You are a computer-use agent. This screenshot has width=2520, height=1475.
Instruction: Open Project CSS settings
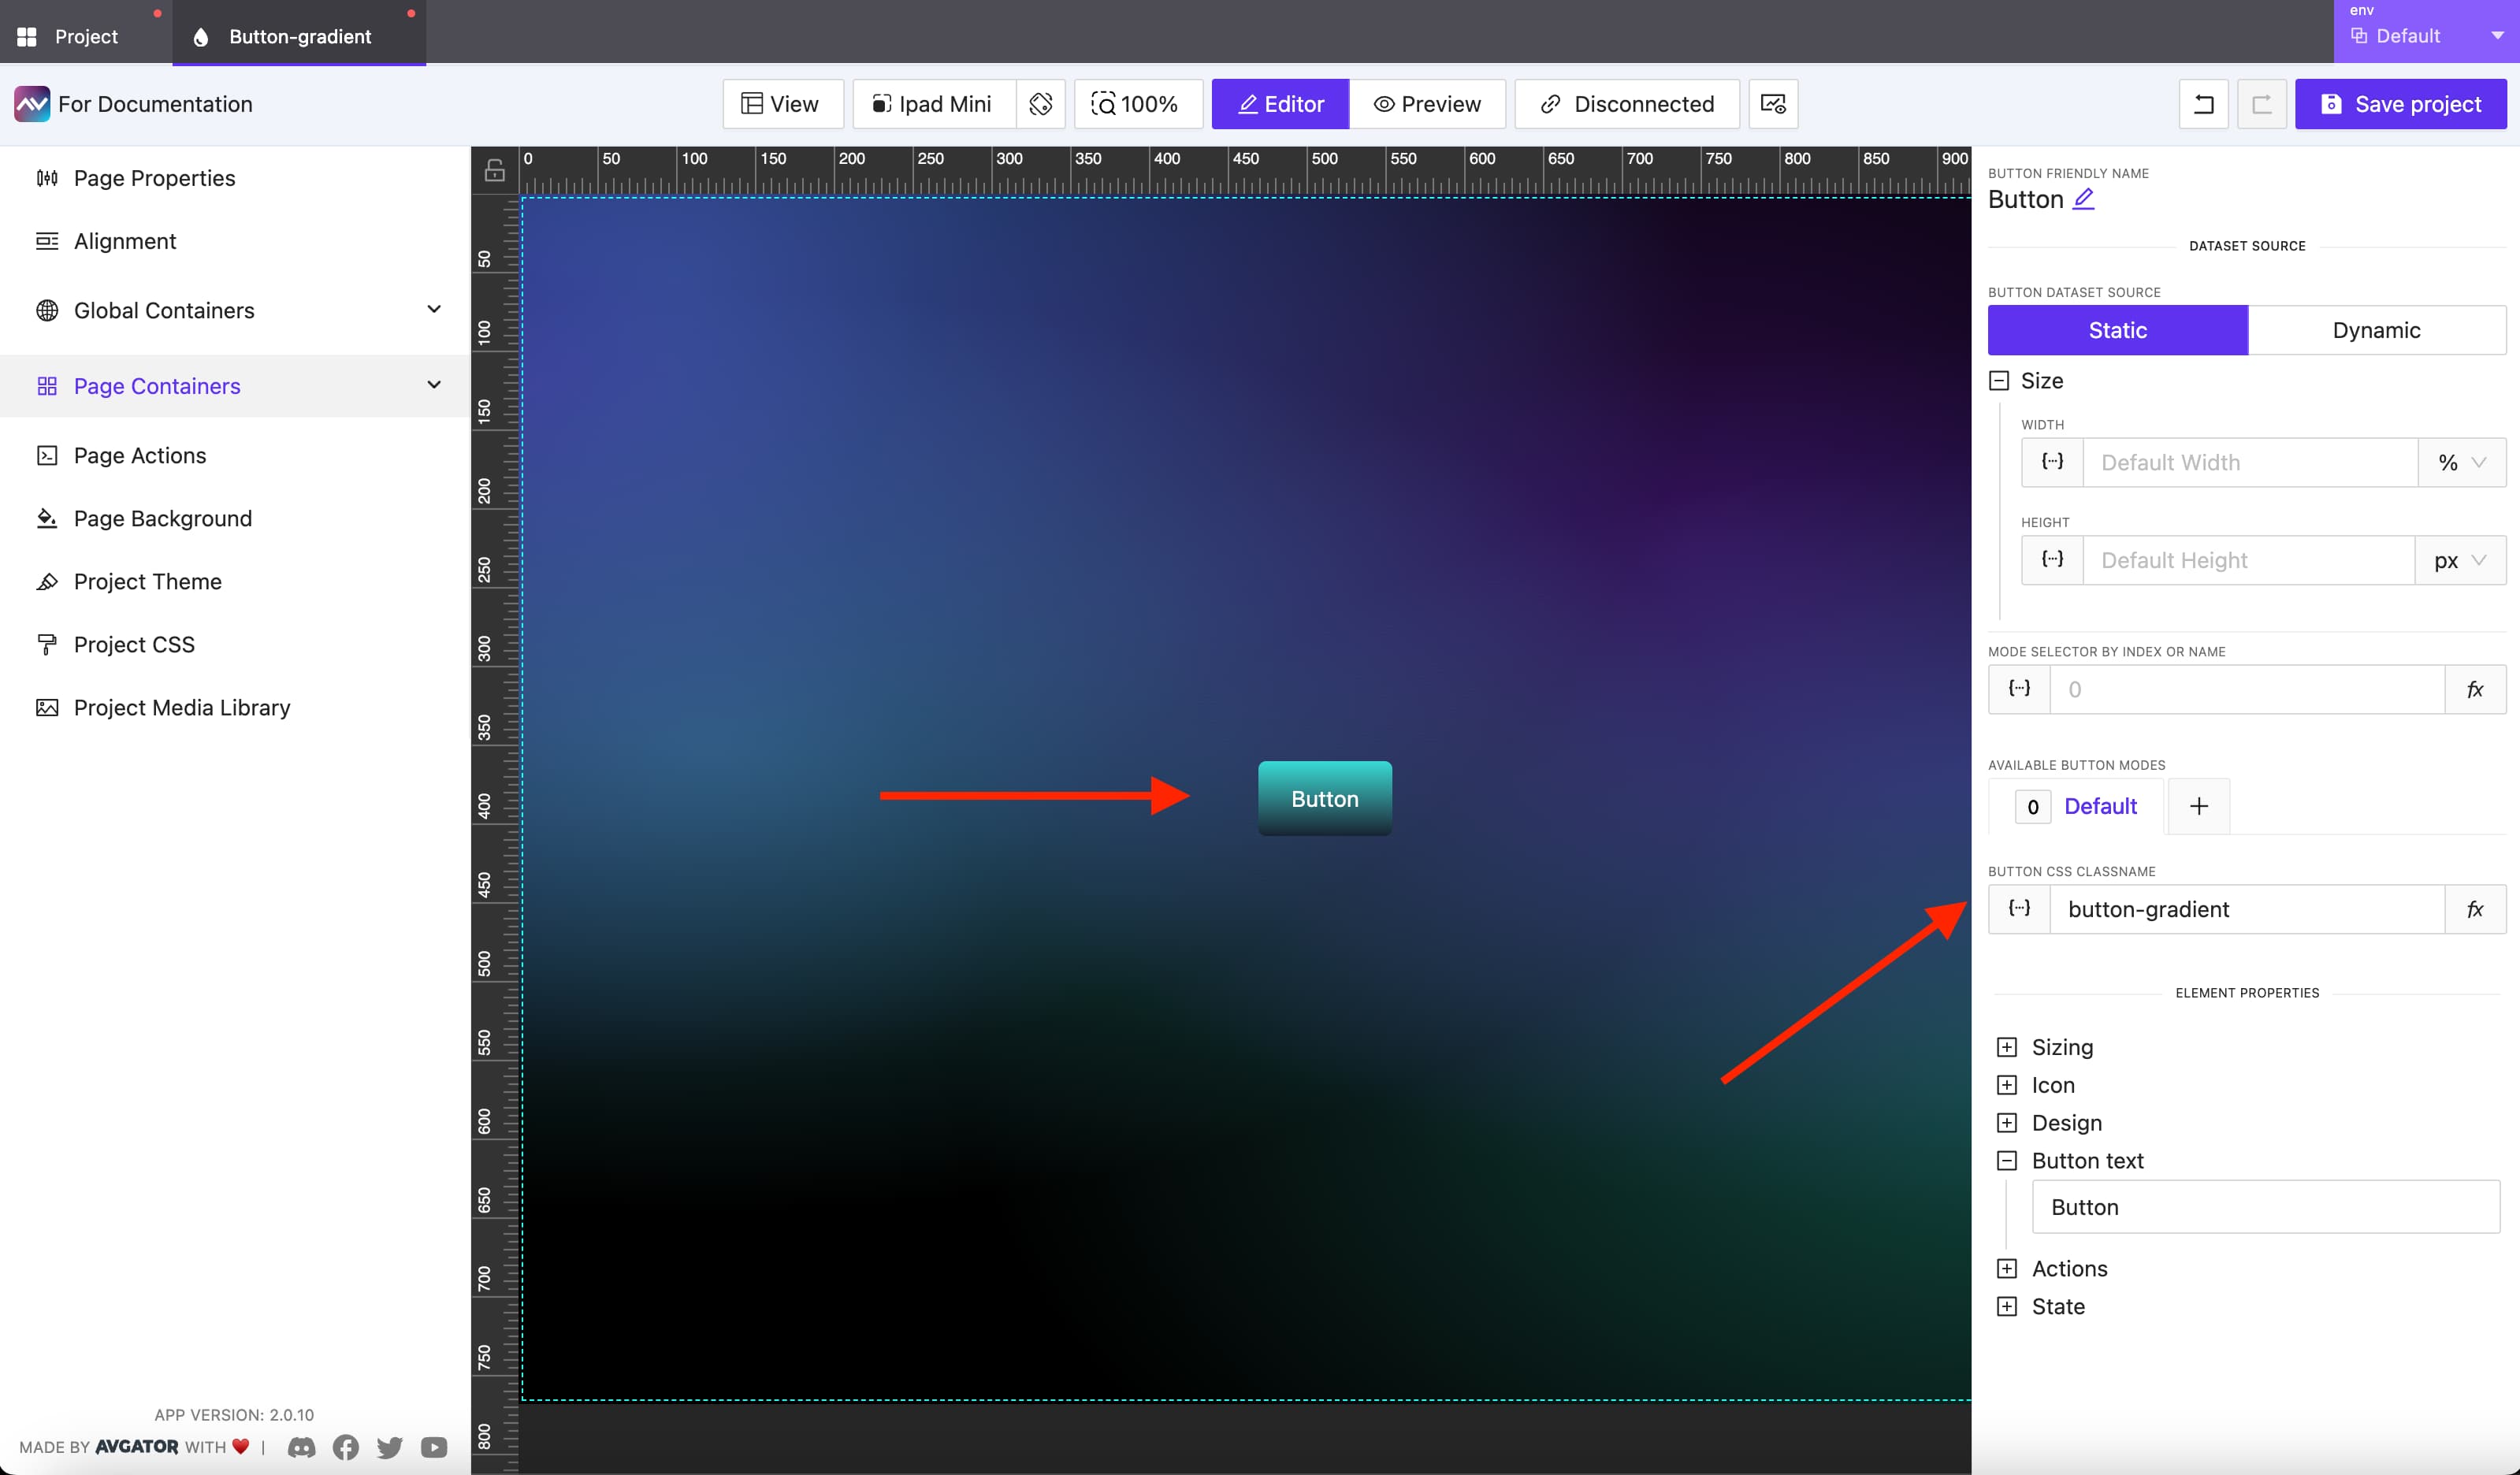[x=134, y=644]
